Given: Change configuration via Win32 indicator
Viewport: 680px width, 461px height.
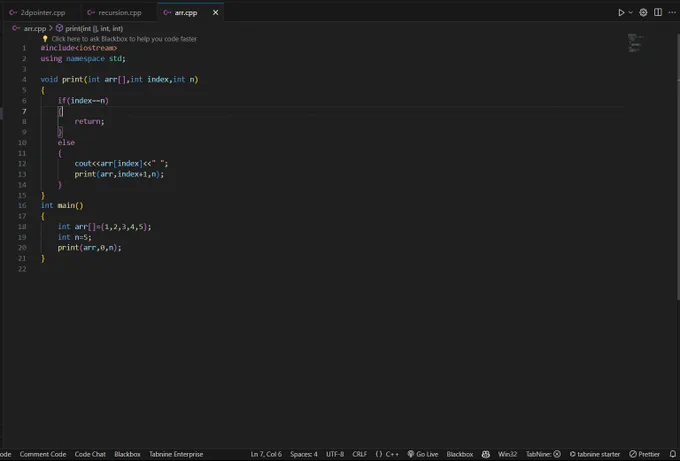Looking at the screenshot, I should (x=507, y=454).
